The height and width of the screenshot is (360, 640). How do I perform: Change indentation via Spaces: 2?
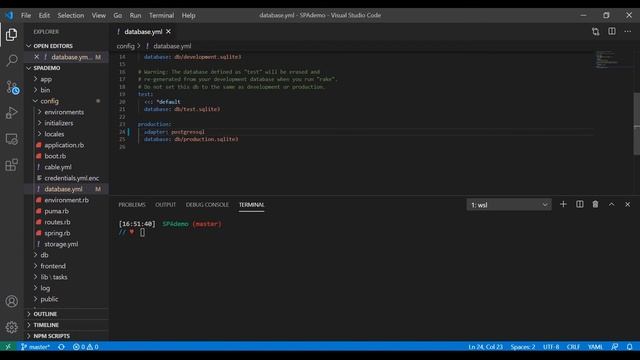click(522, 347)
